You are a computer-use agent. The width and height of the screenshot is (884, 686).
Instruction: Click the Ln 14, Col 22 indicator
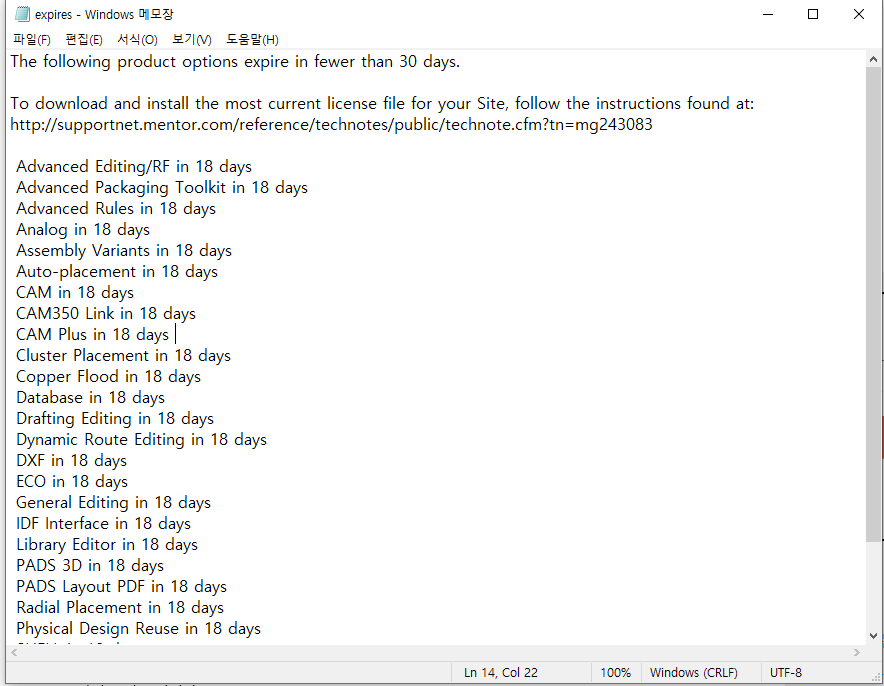pyautogui.click(x=501, y=673)
